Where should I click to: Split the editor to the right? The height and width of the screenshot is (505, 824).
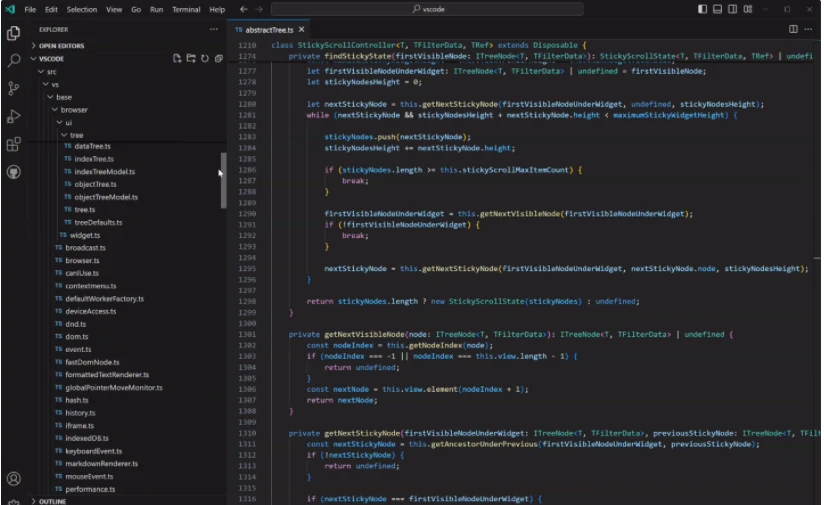[x=793, y=29]
